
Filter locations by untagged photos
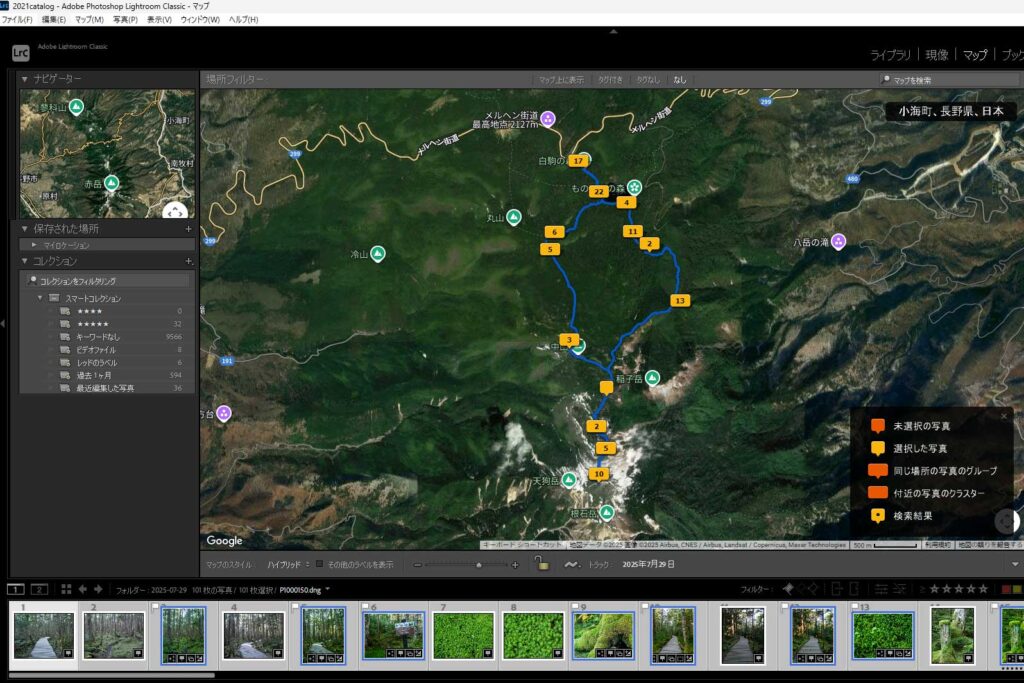point(647,79)
